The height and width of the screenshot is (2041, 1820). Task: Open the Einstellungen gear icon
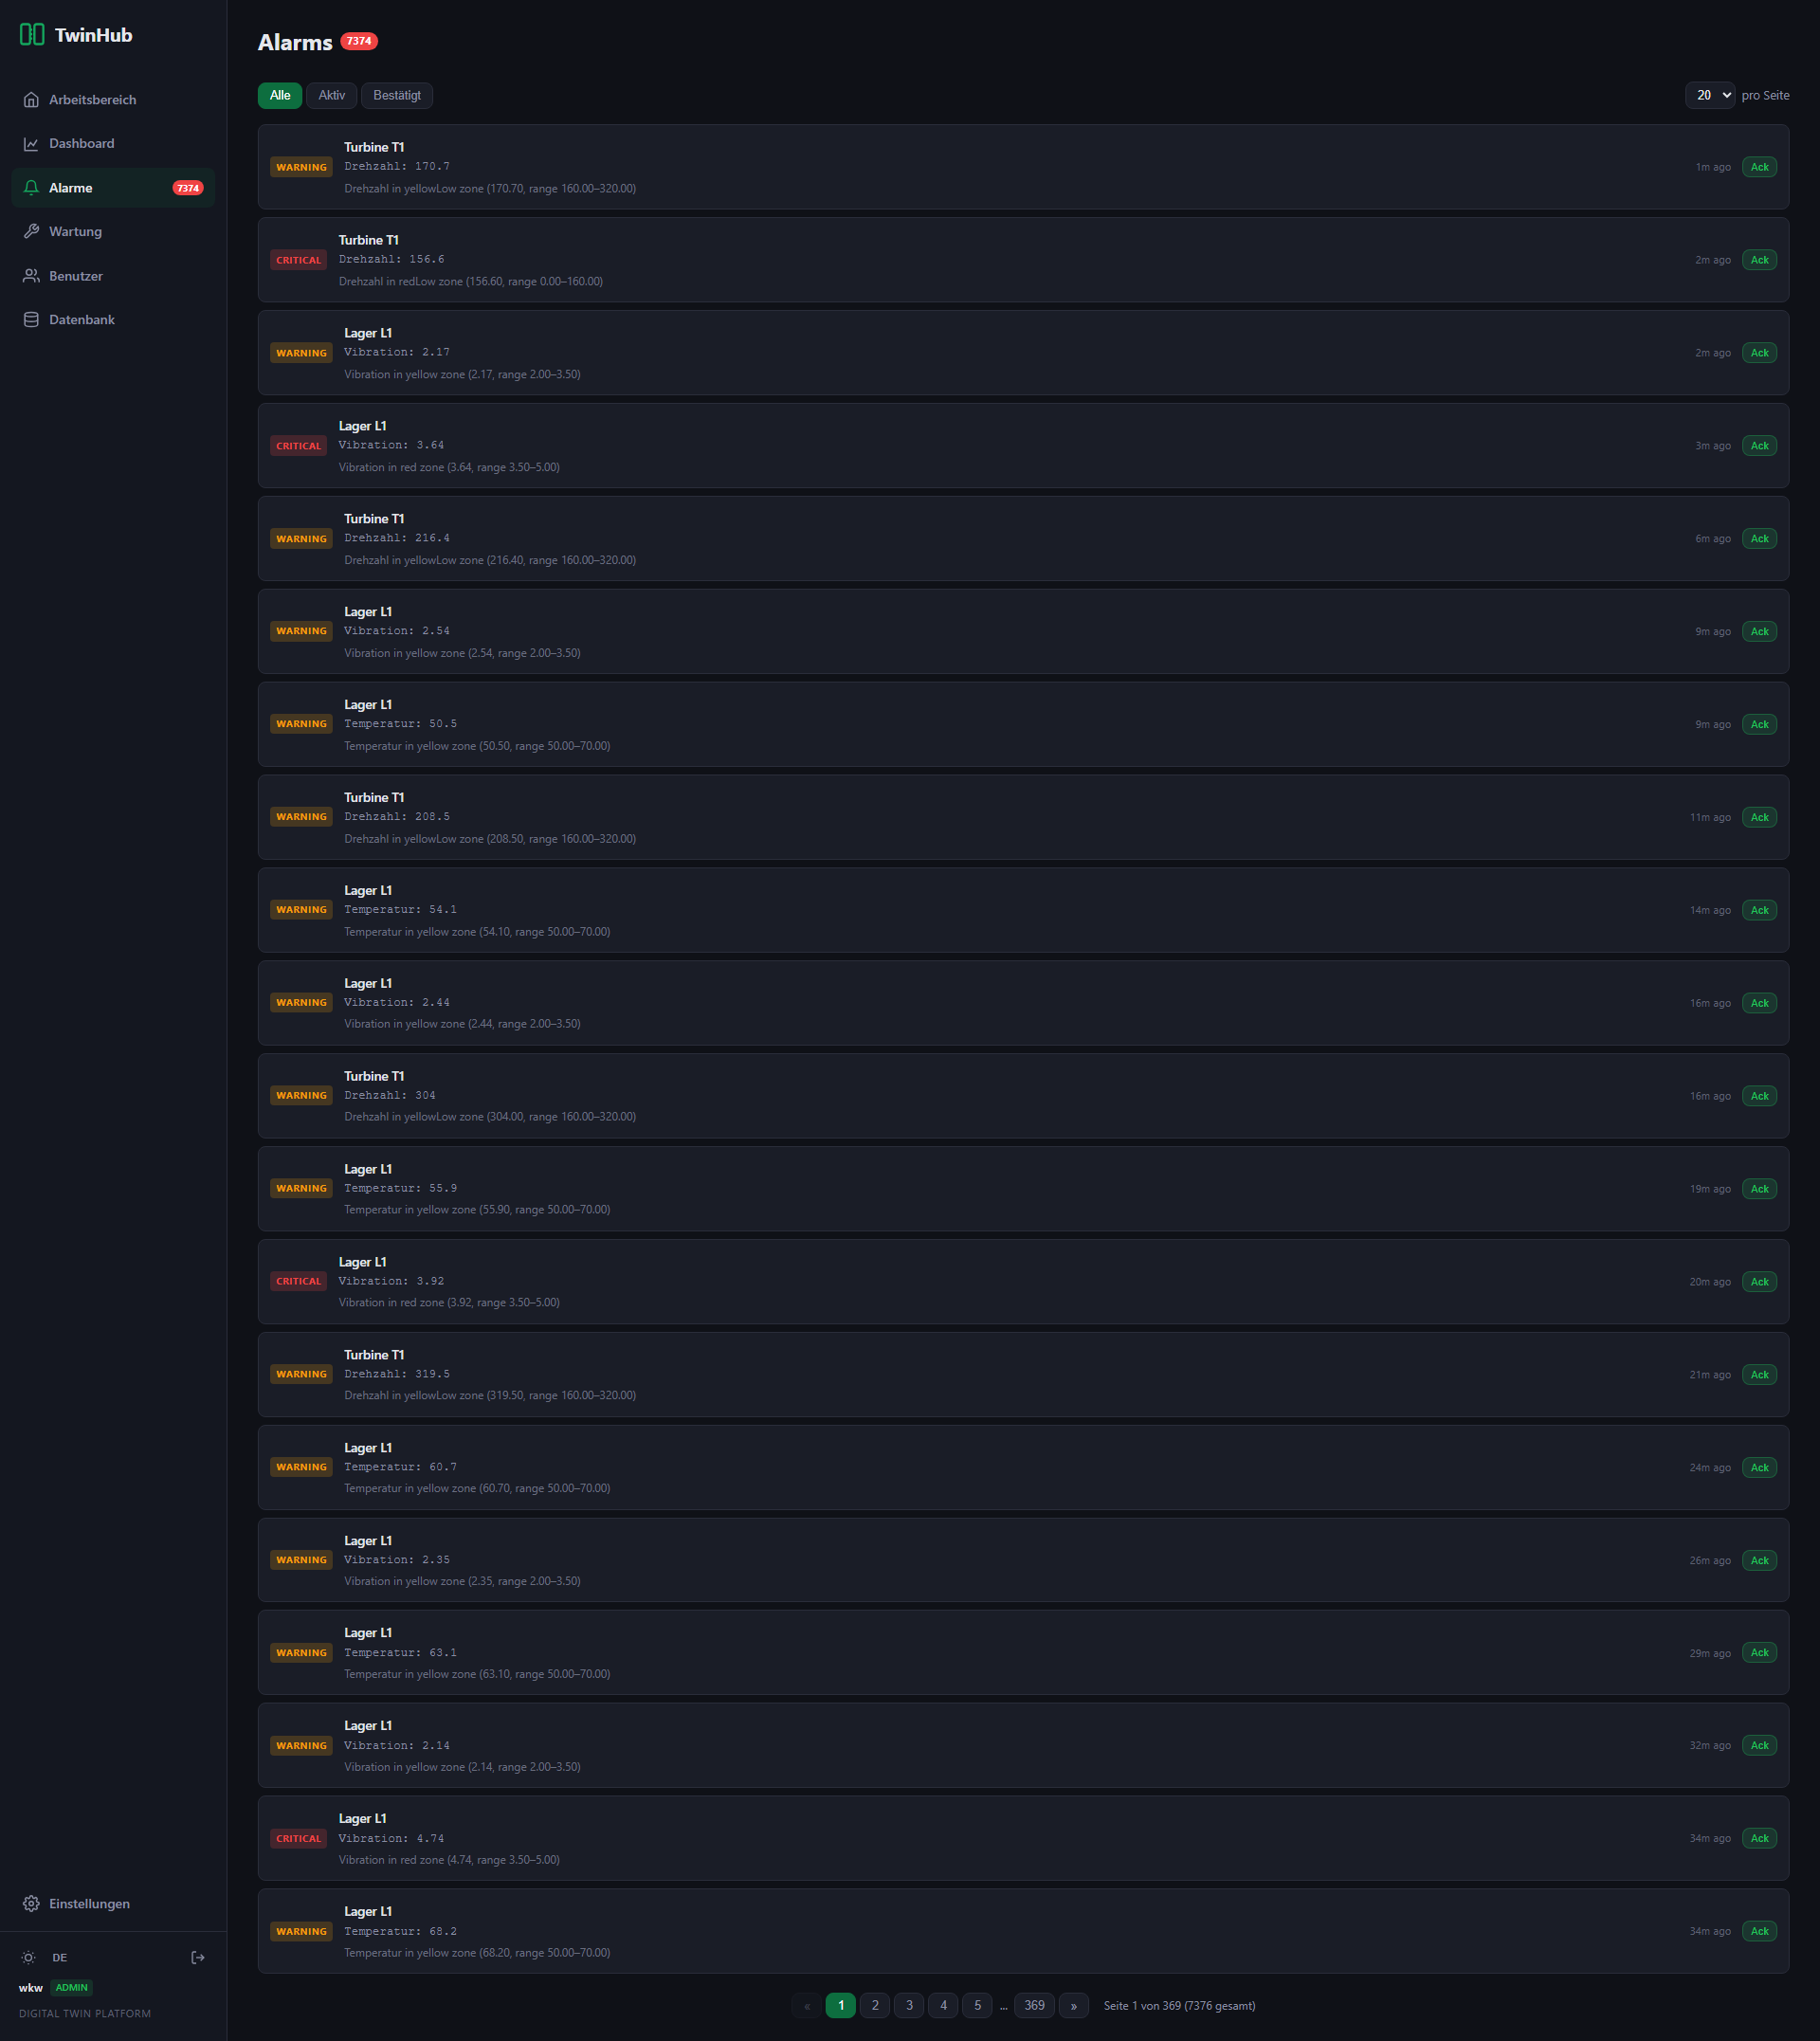(31, 1904)
